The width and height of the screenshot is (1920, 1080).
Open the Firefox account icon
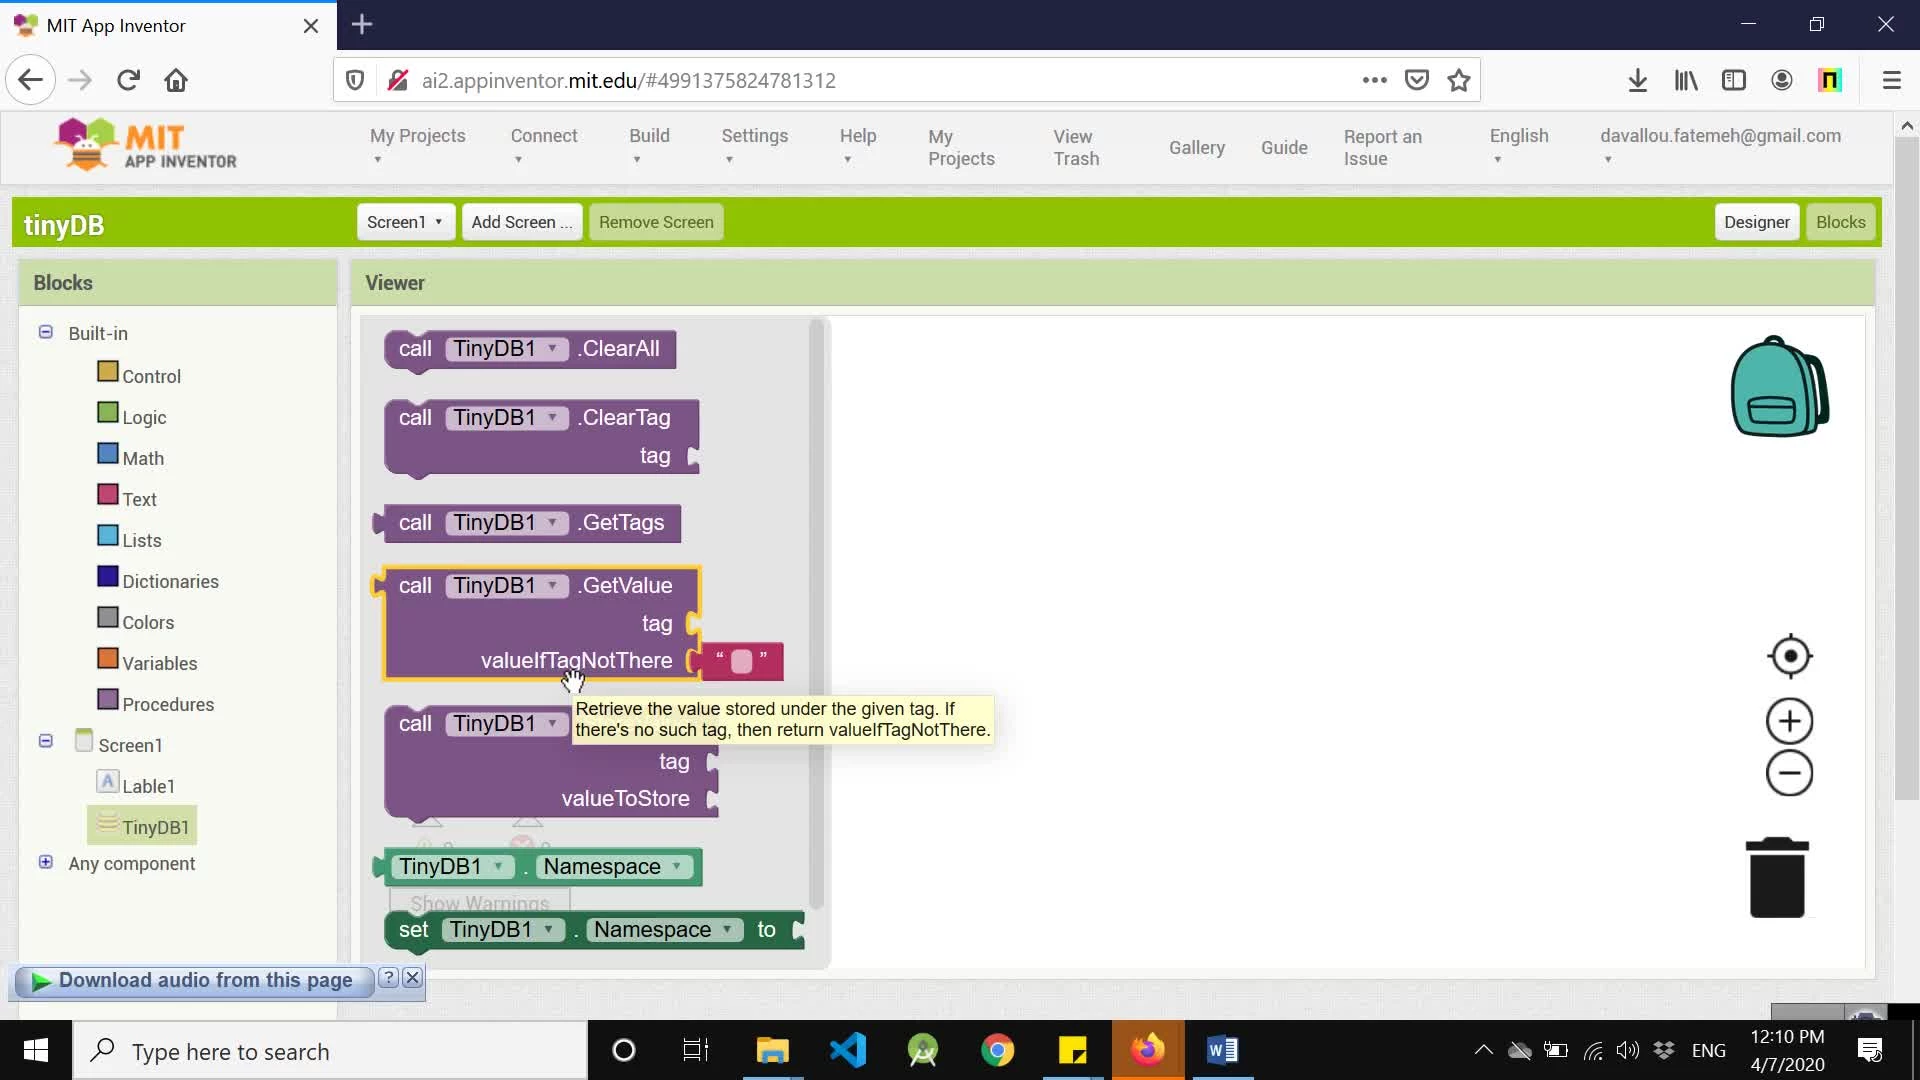tap(1782, 80)
